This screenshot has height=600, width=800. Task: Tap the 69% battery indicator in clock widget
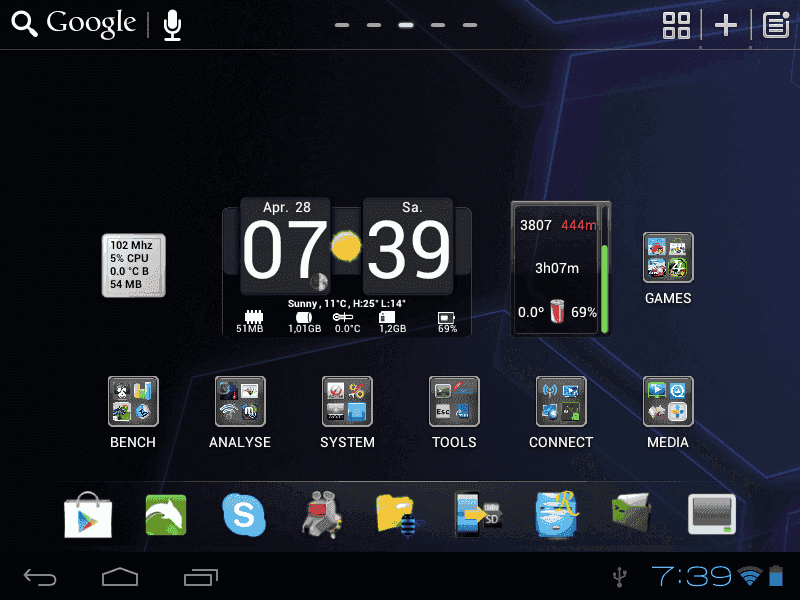point(447,322)
